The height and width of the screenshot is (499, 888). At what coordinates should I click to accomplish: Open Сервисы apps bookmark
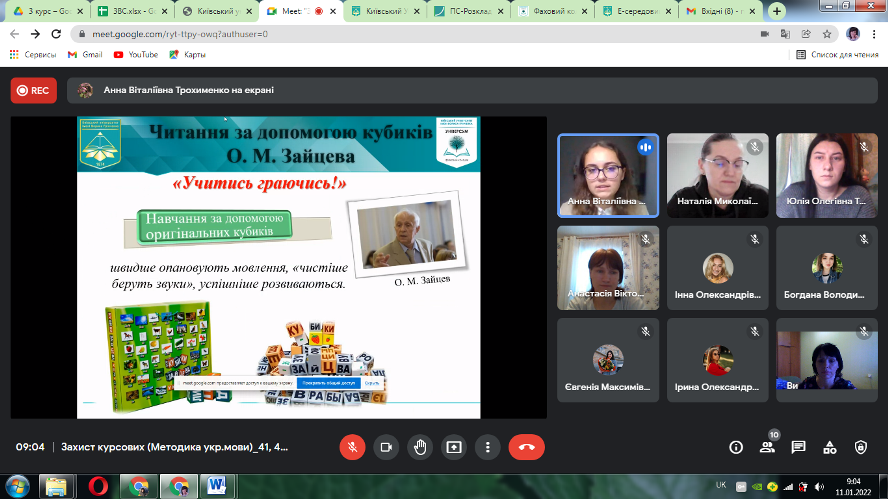(33, 54)
